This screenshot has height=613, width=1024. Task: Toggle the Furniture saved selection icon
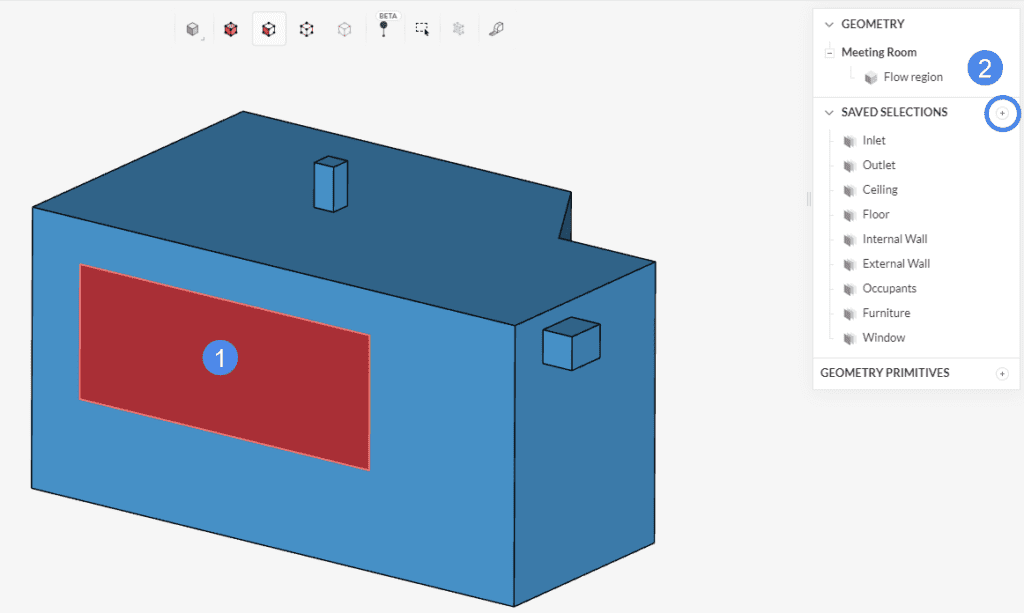848,312
